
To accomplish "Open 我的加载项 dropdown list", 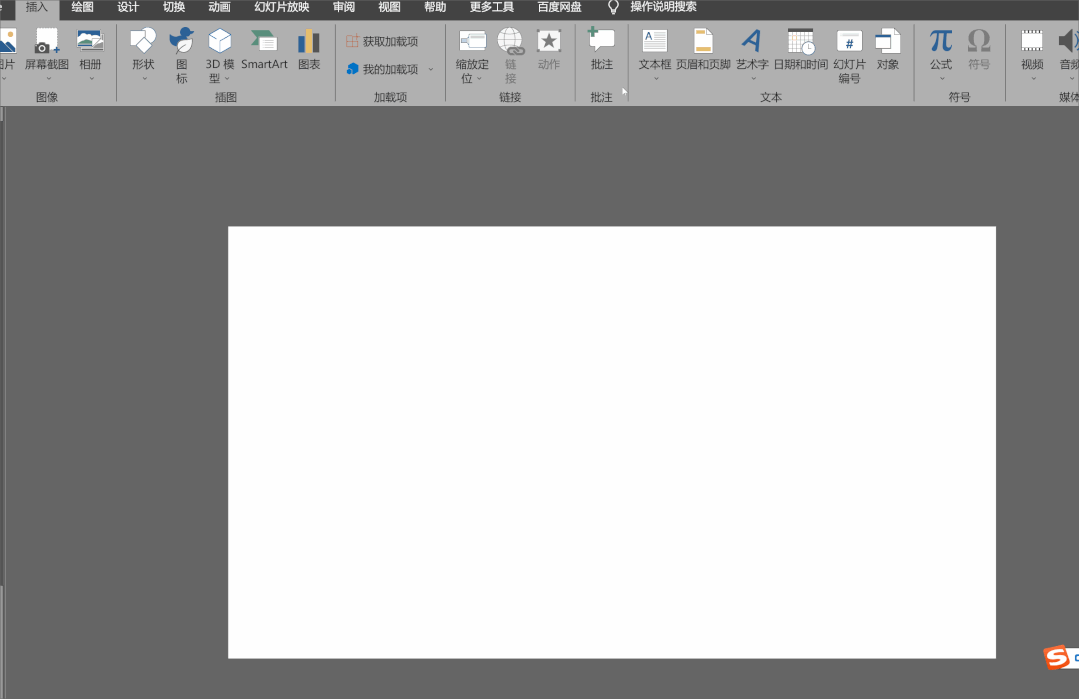I will 431,70.
